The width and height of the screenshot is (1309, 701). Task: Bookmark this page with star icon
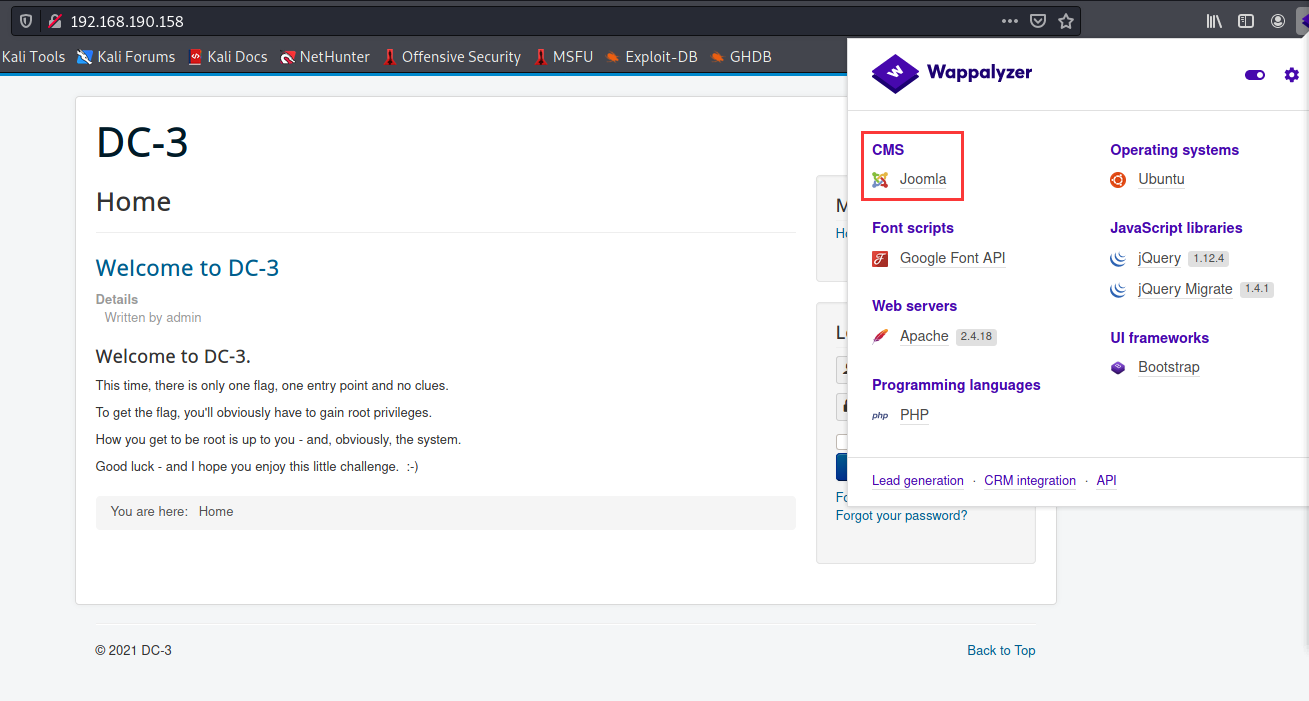1066,21
